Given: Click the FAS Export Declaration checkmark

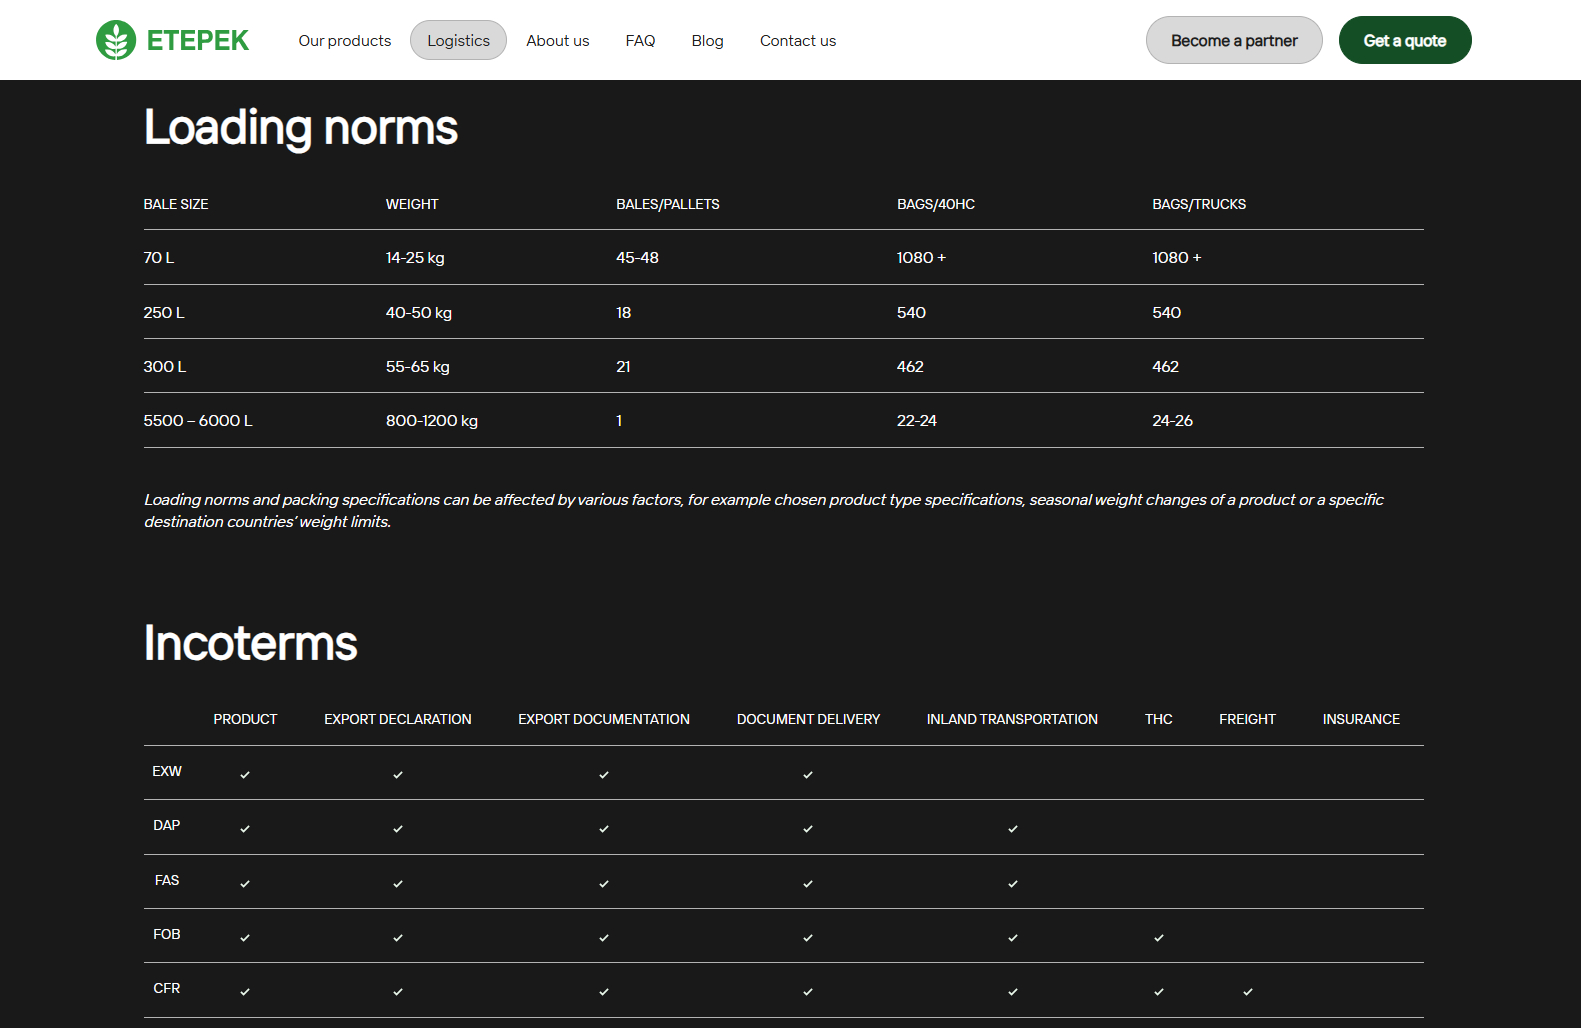Looking at the screenshot, I should [x=398, y=884].
